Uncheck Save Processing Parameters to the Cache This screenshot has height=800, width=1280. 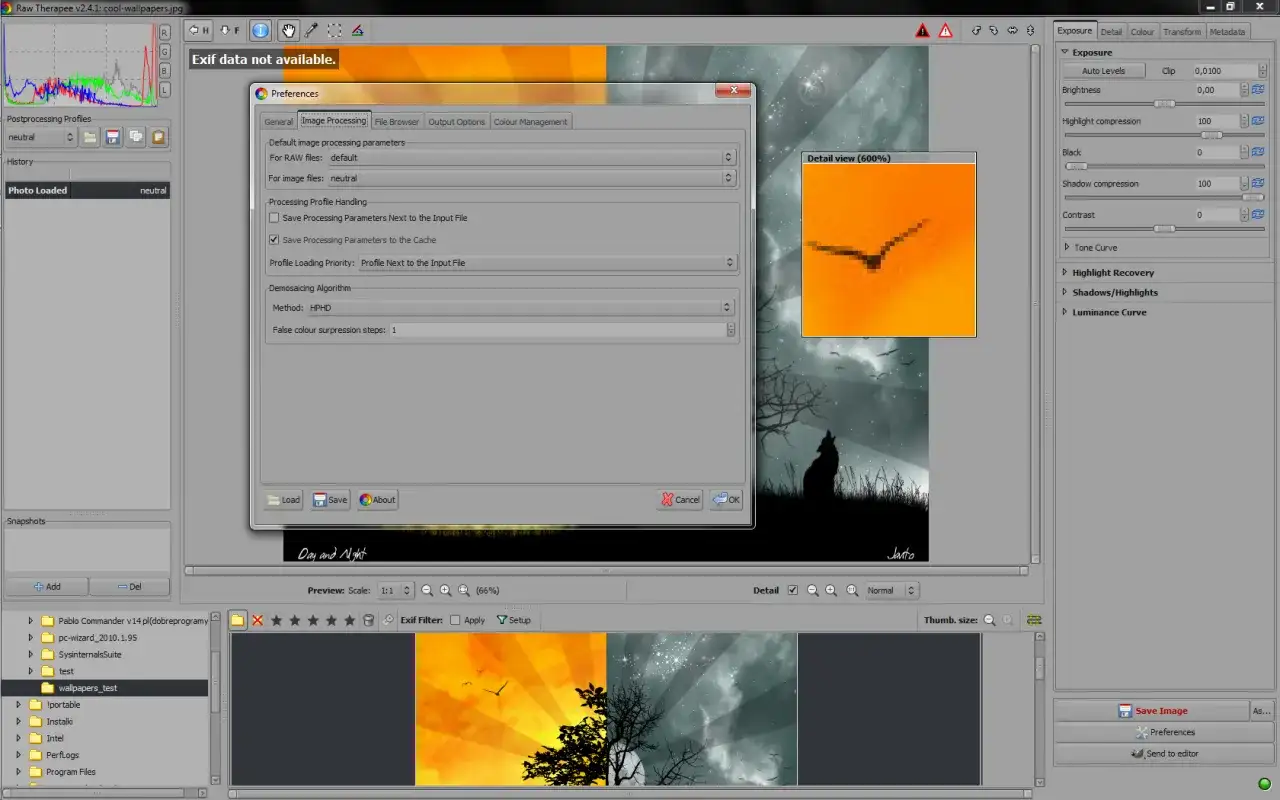274,240
